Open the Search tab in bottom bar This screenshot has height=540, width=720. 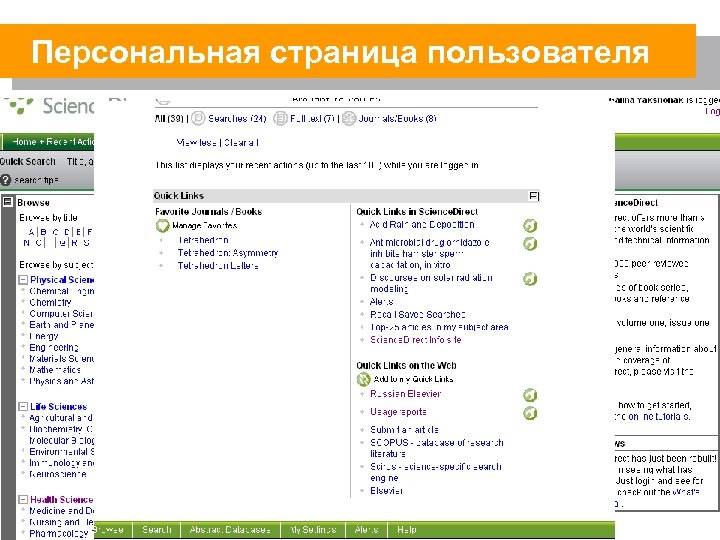[x=157, y=529]
